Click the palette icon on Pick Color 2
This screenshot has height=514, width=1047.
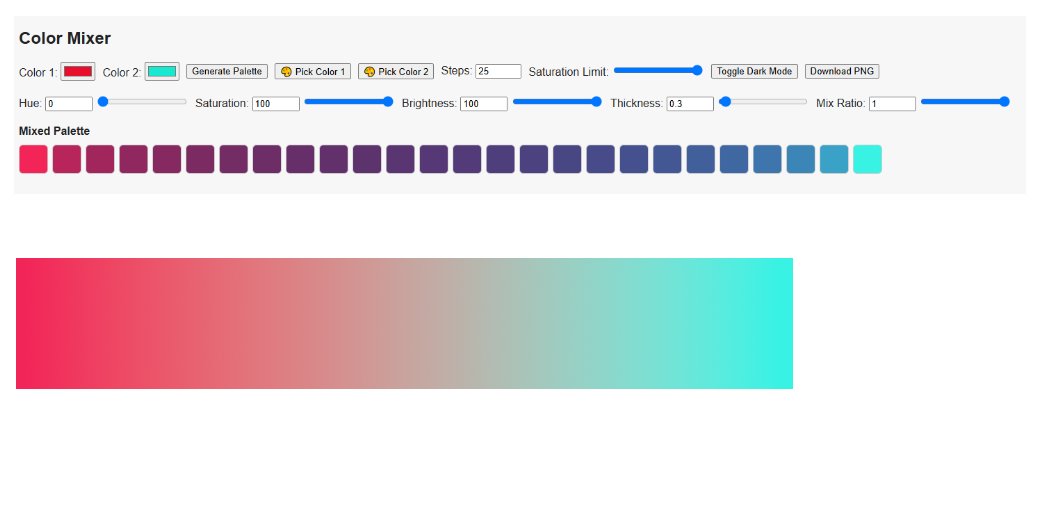tap(369, 71)
